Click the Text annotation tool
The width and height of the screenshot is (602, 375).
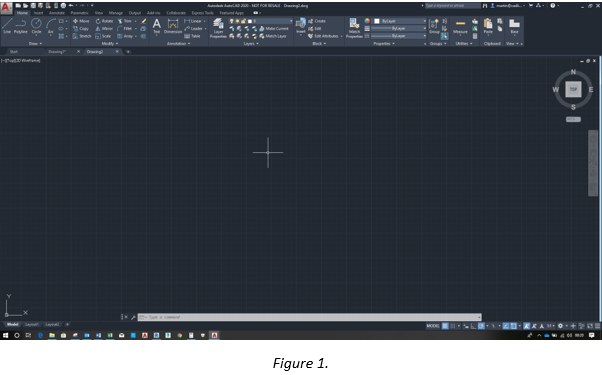[x=157, y=26]
